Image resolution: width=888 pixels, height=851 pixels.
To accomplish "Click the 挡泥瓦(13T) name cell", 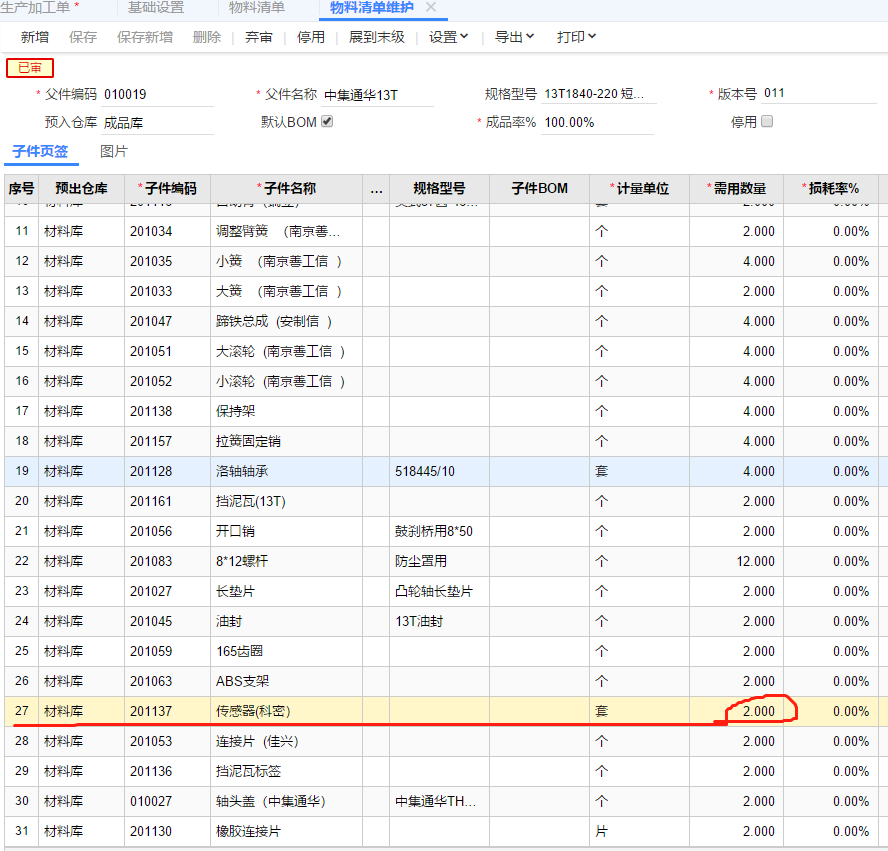I will [x=287, y=502].
